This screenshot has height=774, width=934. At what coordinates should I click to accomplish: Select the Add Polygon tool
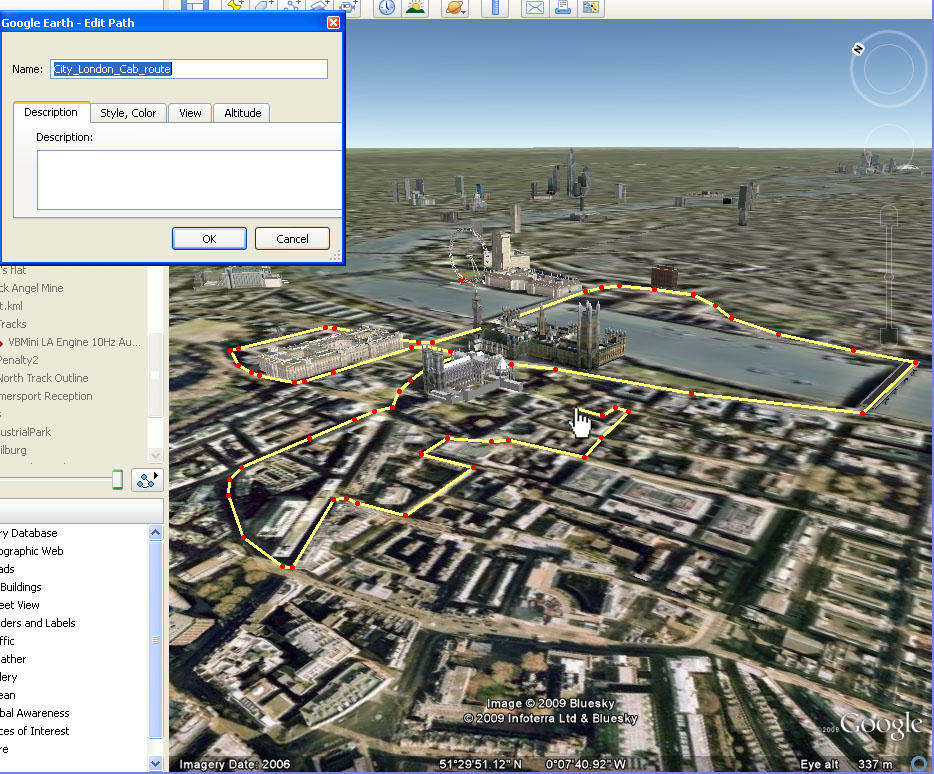[x=264, y=6]
